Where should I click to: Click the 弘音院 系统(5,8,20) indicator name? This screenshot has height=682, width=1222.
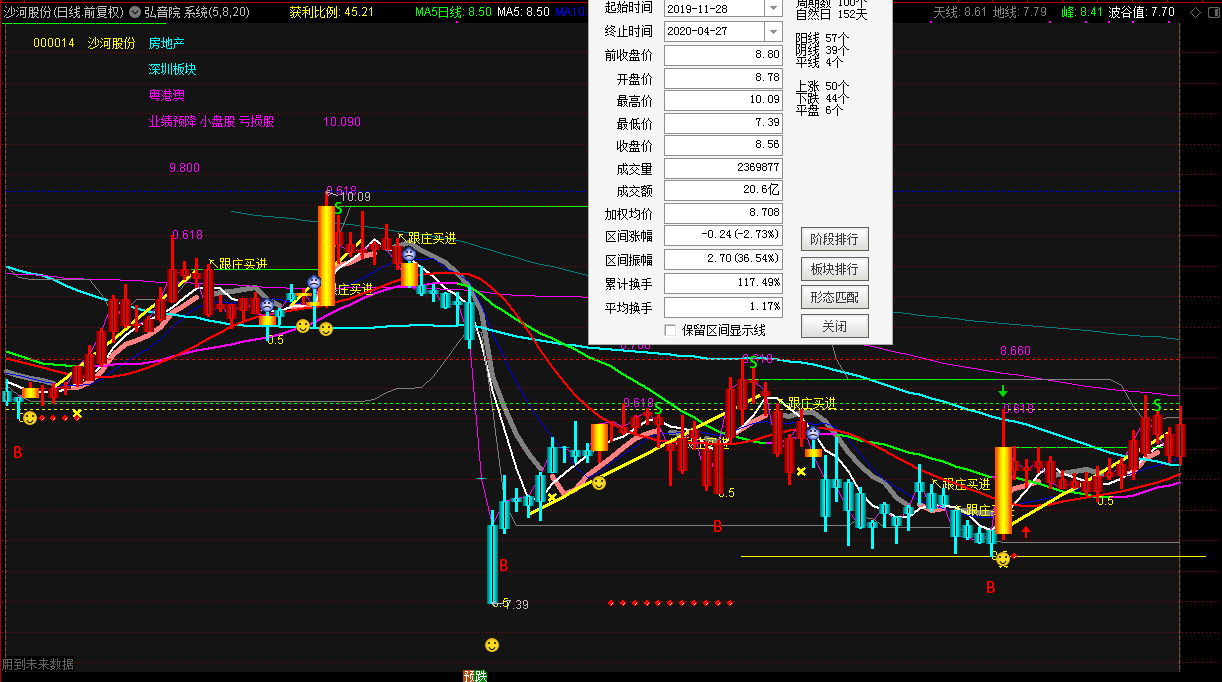coord(197,12)
